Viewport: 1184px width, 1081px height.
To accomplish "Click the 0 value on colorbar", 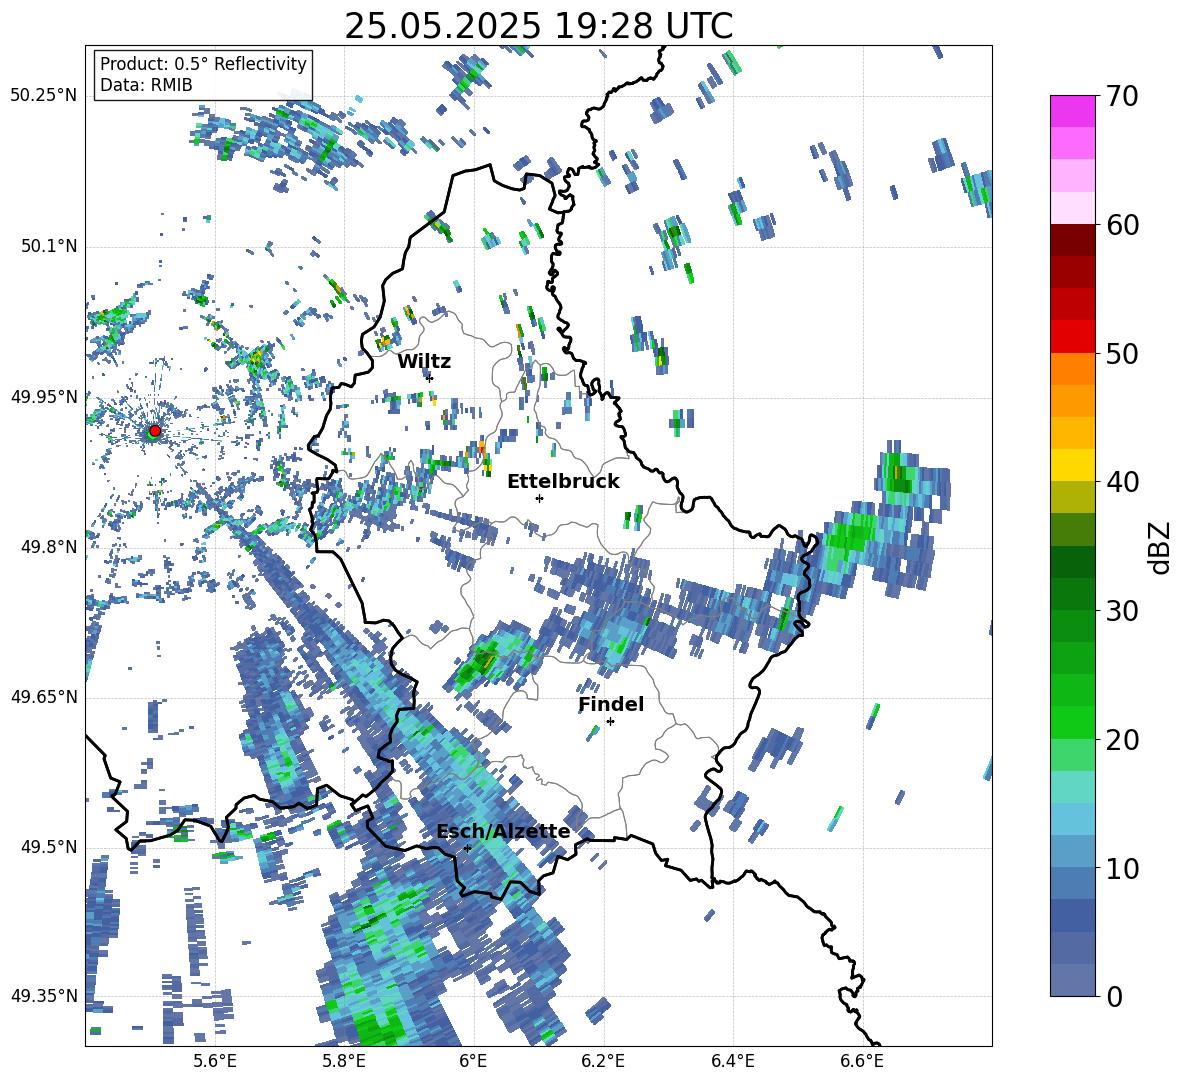I will [x=1115, y=997].
